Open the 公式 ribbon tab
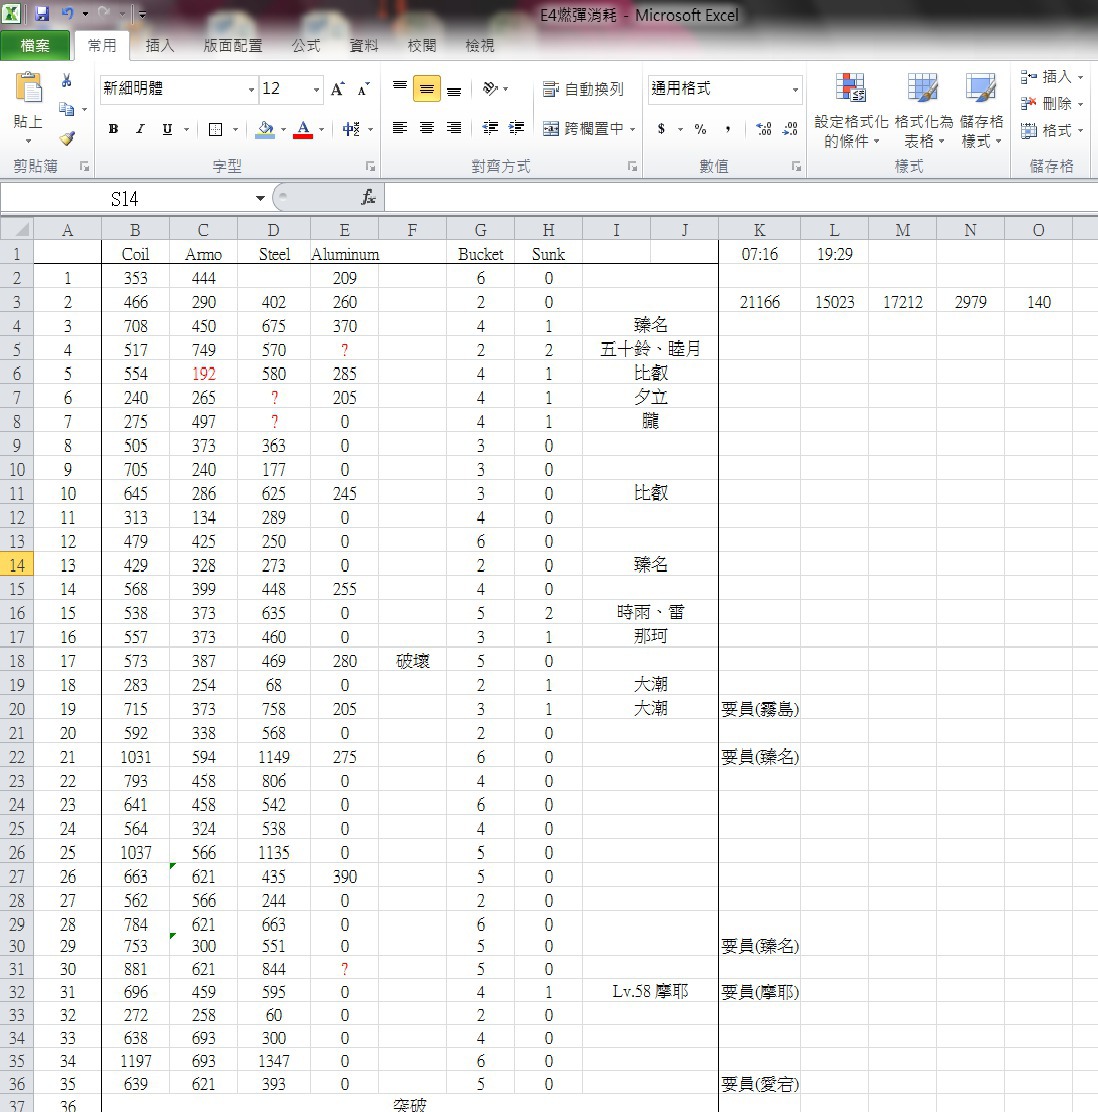1098x1112 pixels. point(305,46)
